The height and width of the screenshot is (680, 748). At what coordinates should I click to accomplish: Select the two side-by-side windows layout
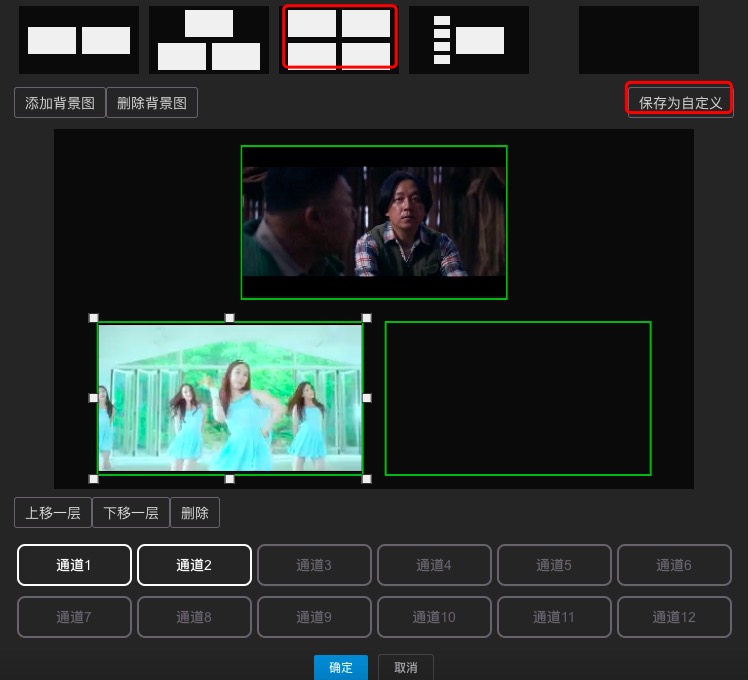[x=79, y=40]
